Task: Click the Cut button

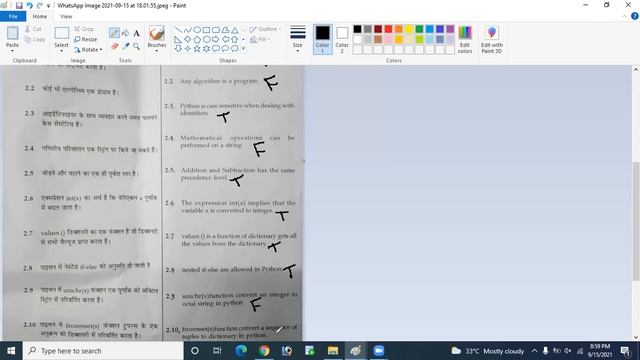Action: pyautogui.click(x=33, y=29)
